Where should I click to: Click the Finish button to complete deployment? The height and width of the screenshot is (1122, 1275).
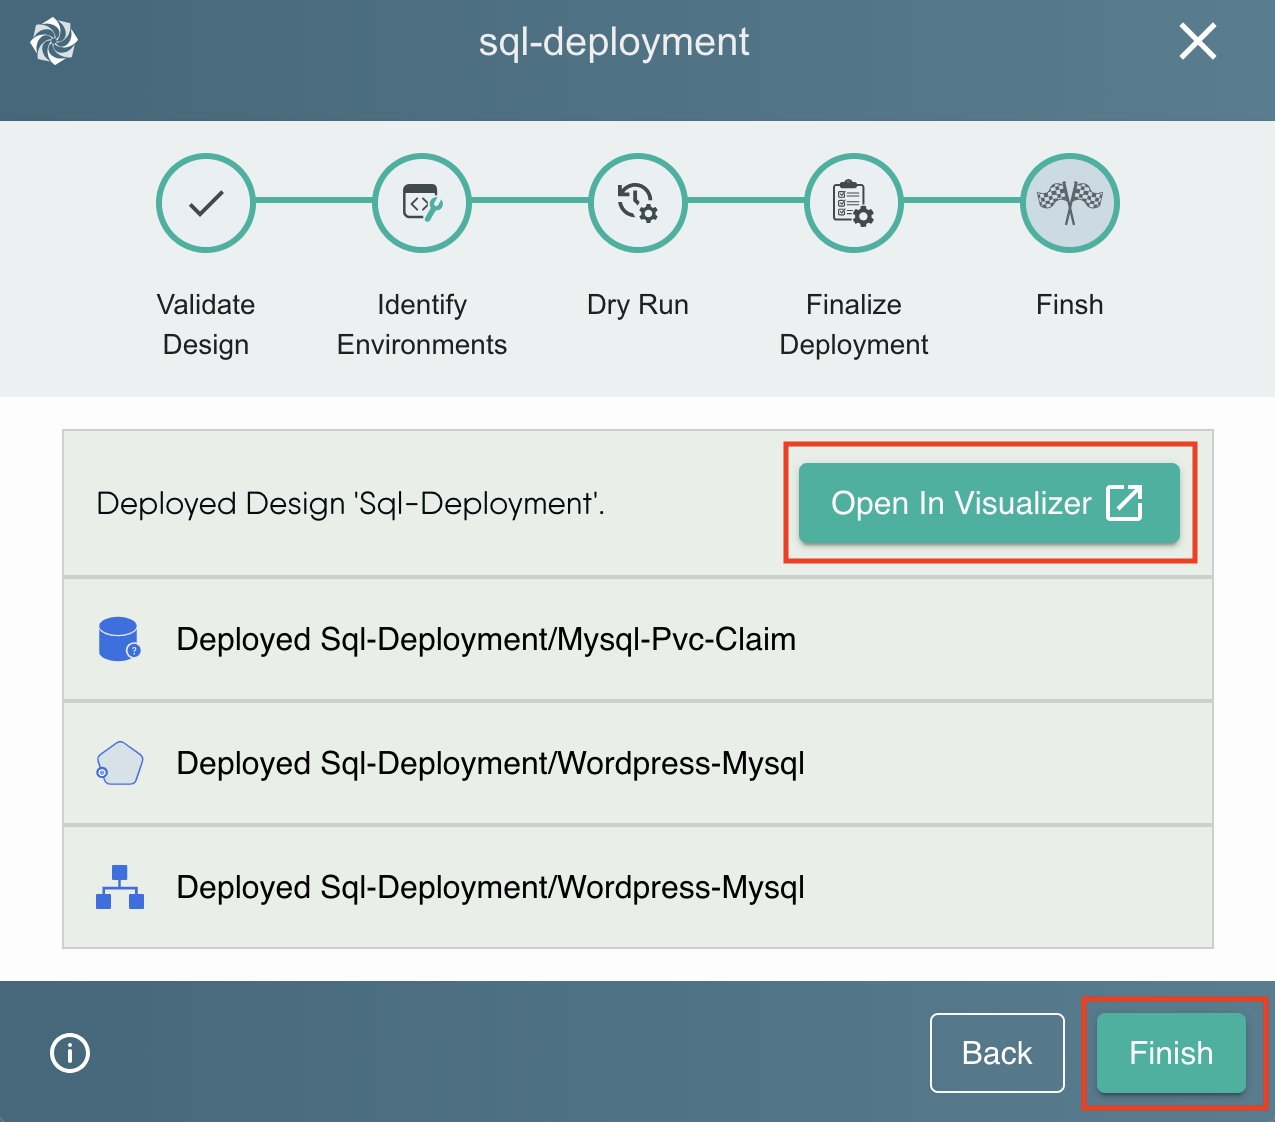coord(1170,1053)
